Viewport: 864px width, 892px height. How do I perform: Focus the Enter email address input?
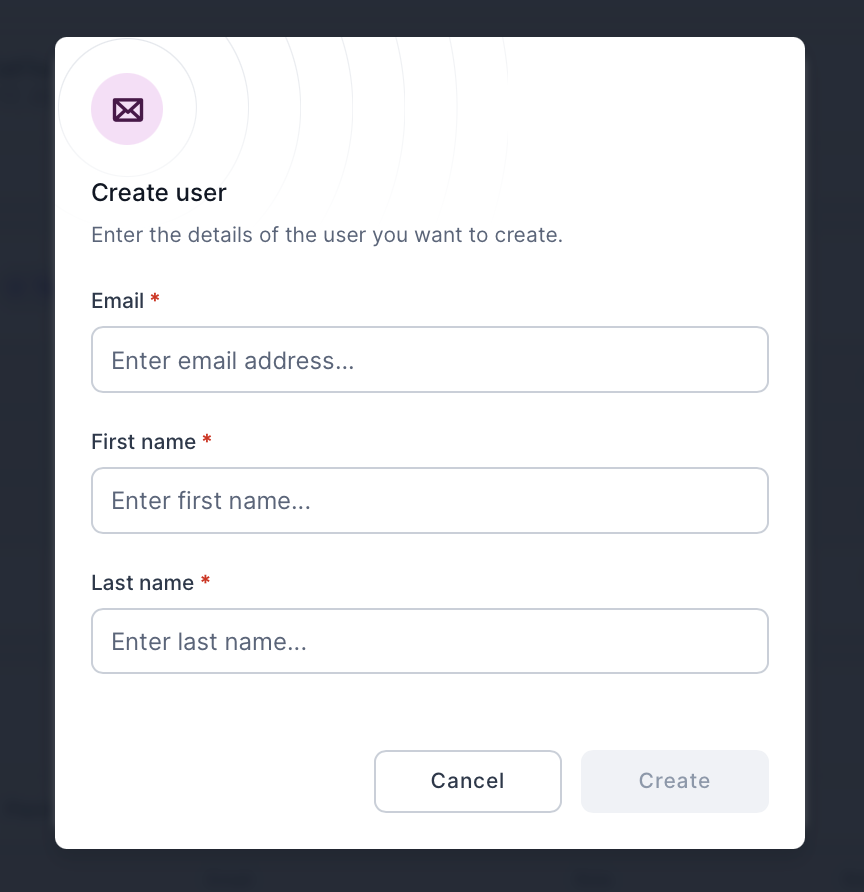click(x=430, y=359)
